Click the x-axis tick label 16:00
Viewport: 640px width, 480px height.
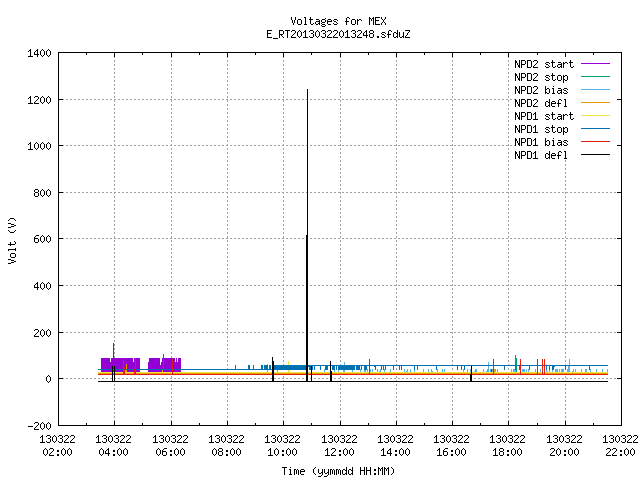pos(451,452)
